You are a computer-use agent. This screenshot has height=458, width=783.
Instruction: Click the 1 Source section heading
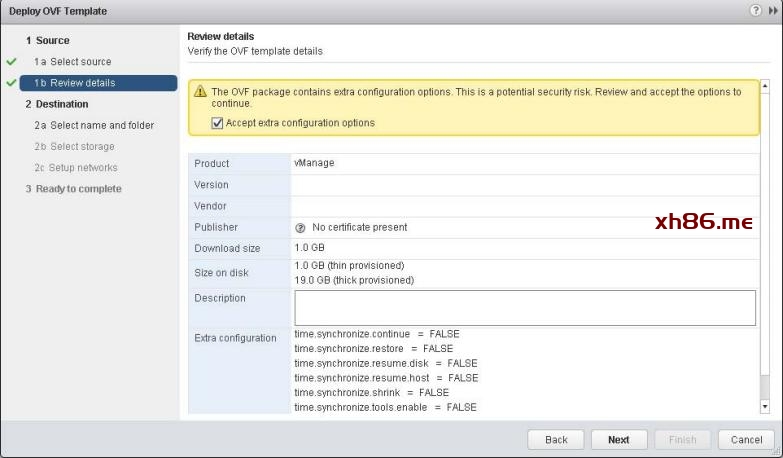click(x=48, y=41)
